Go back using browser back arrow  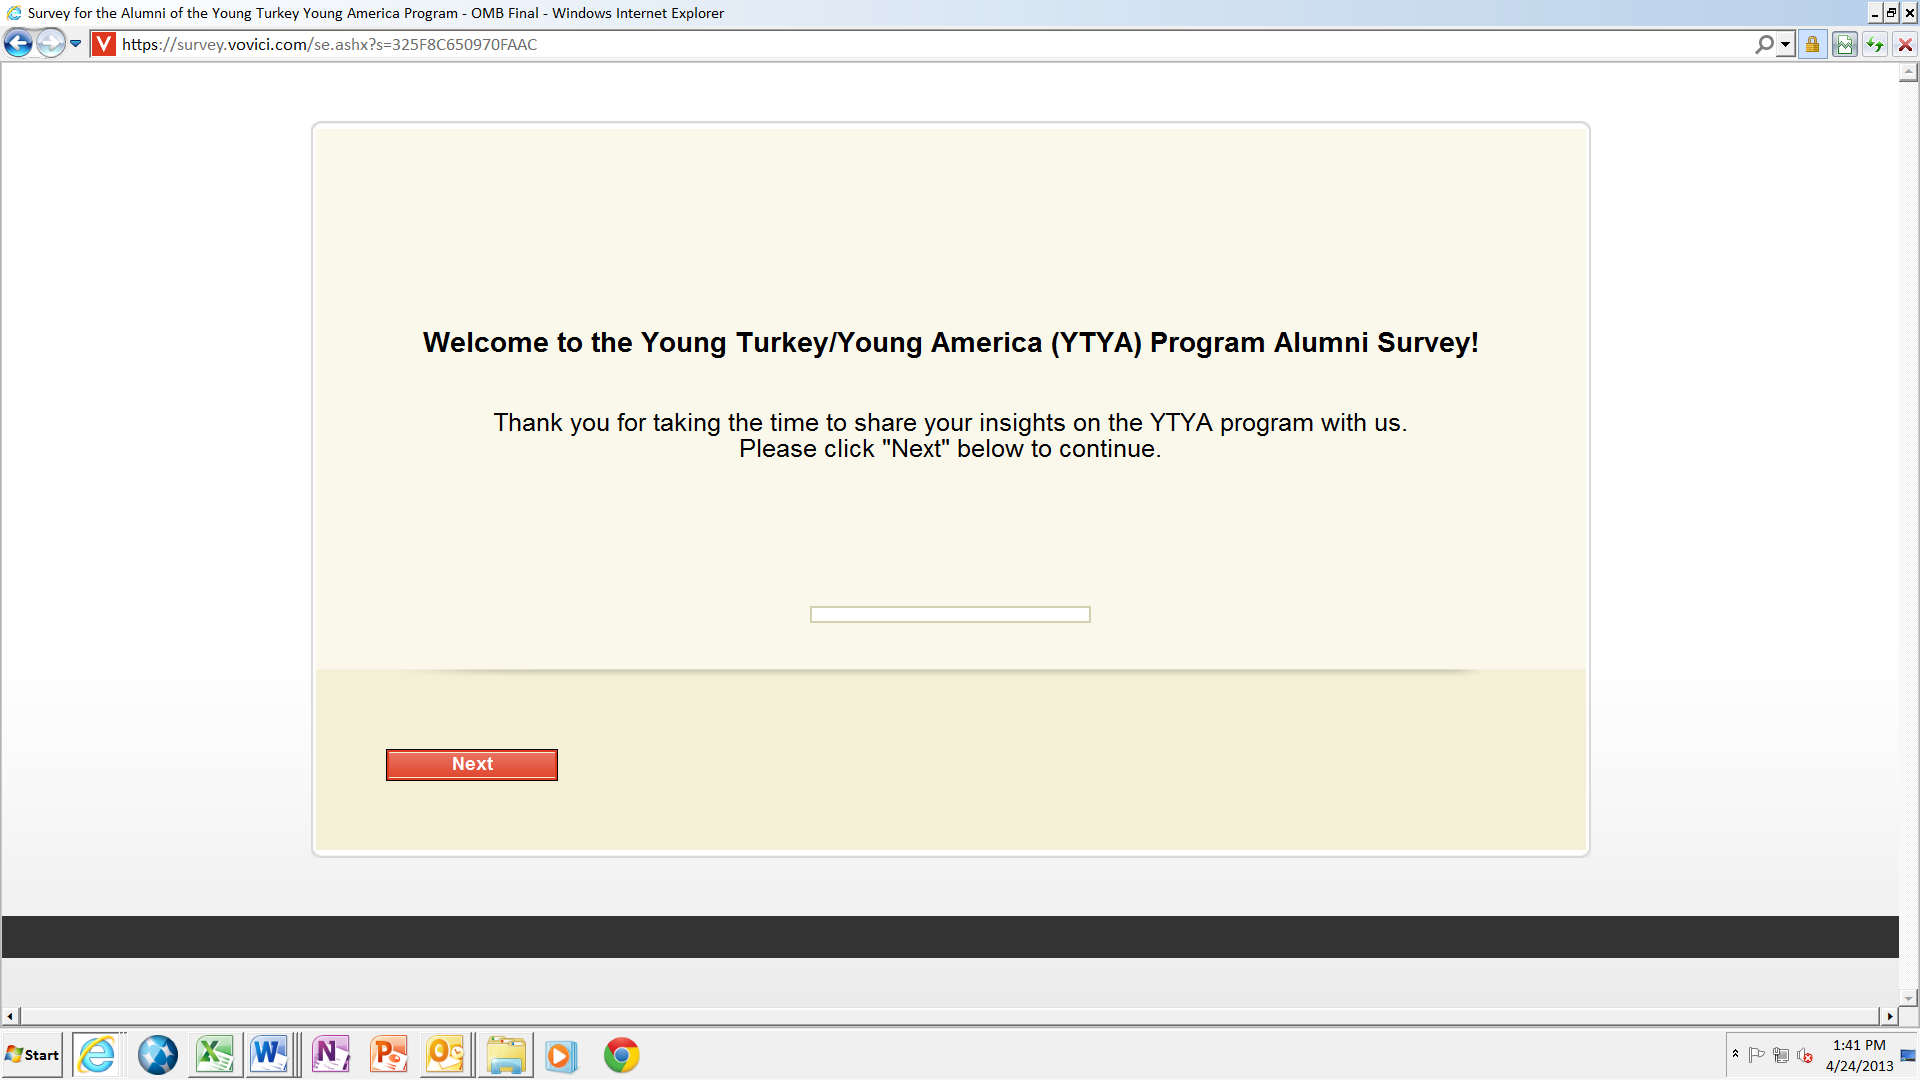click(x=19, y=44)
